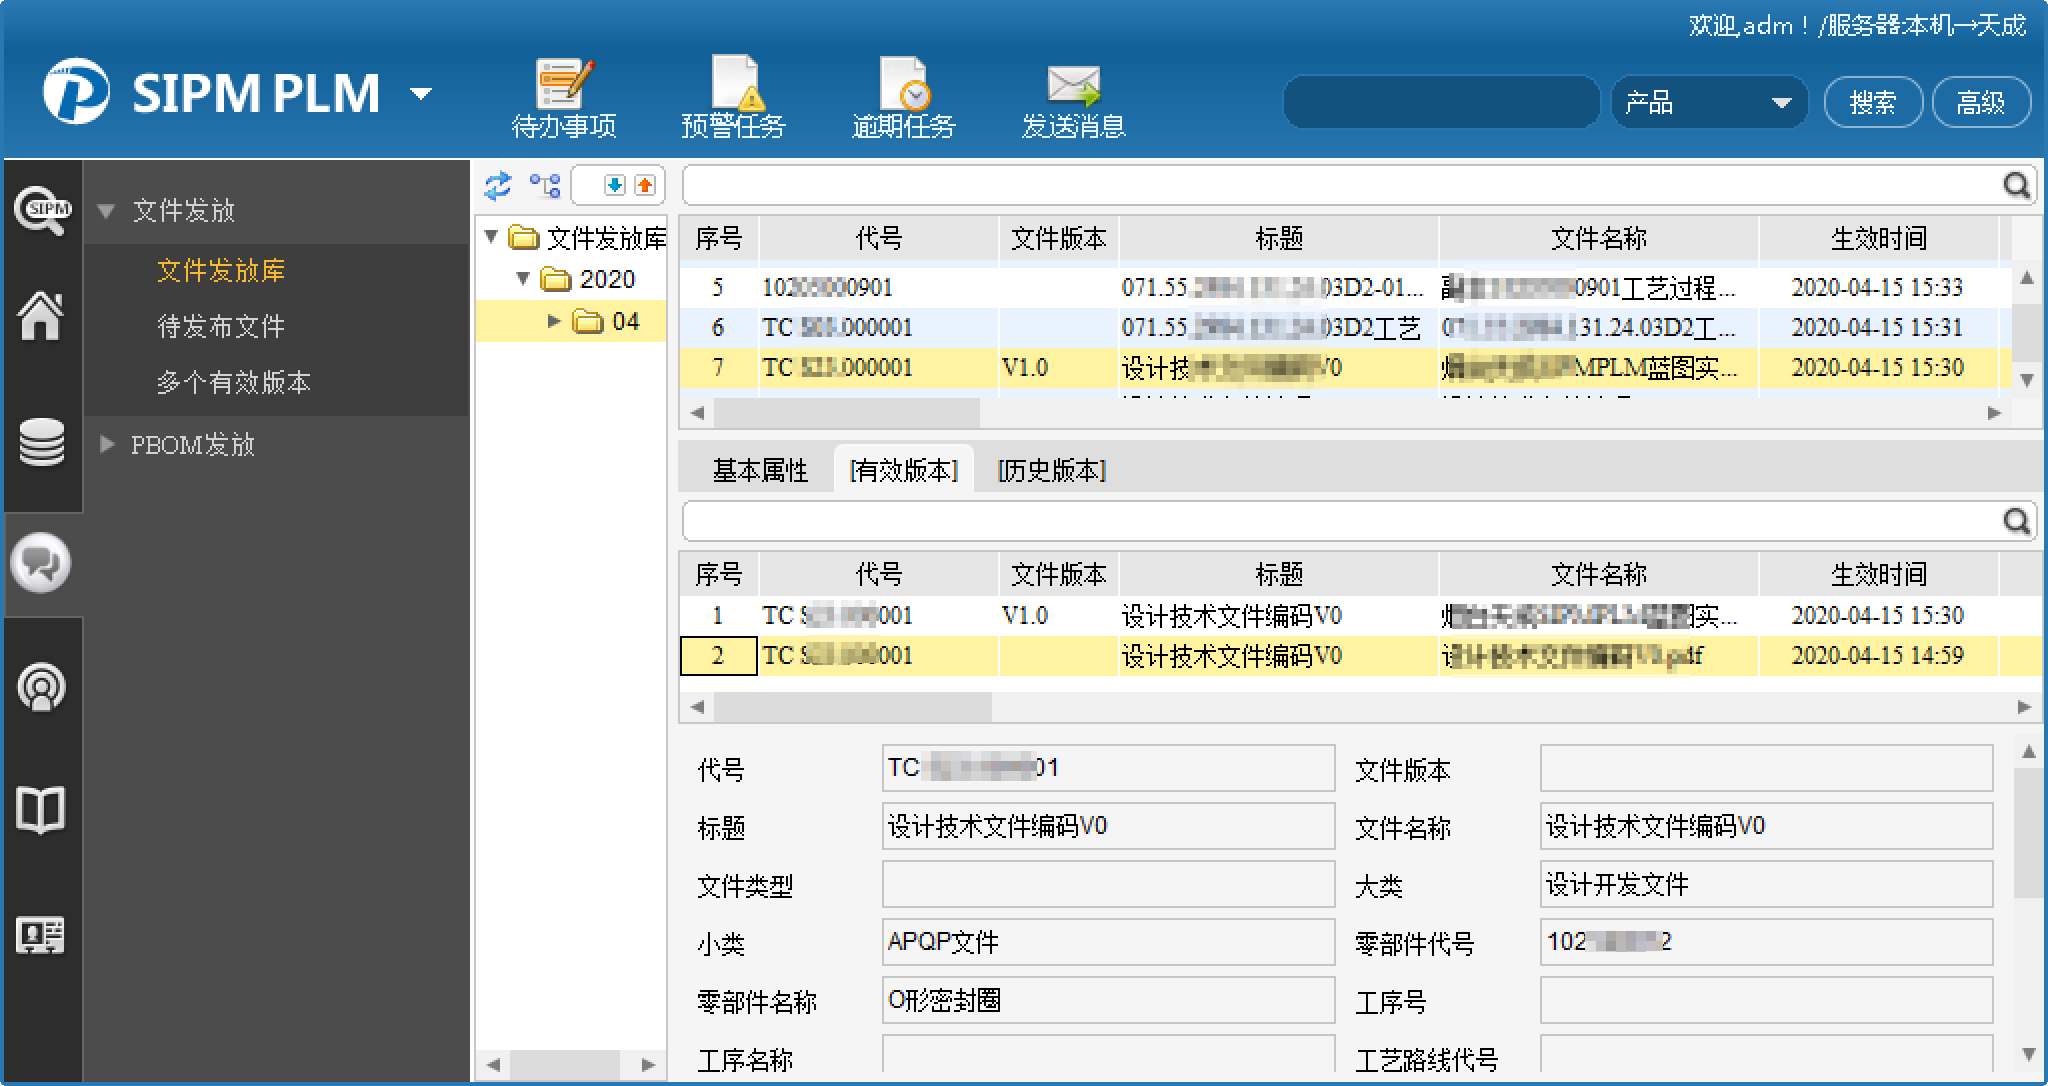This screenshot has height=1086, width=2048.
Task: Click the blue down-arrow button above the tree
Action: coord(614,185)
